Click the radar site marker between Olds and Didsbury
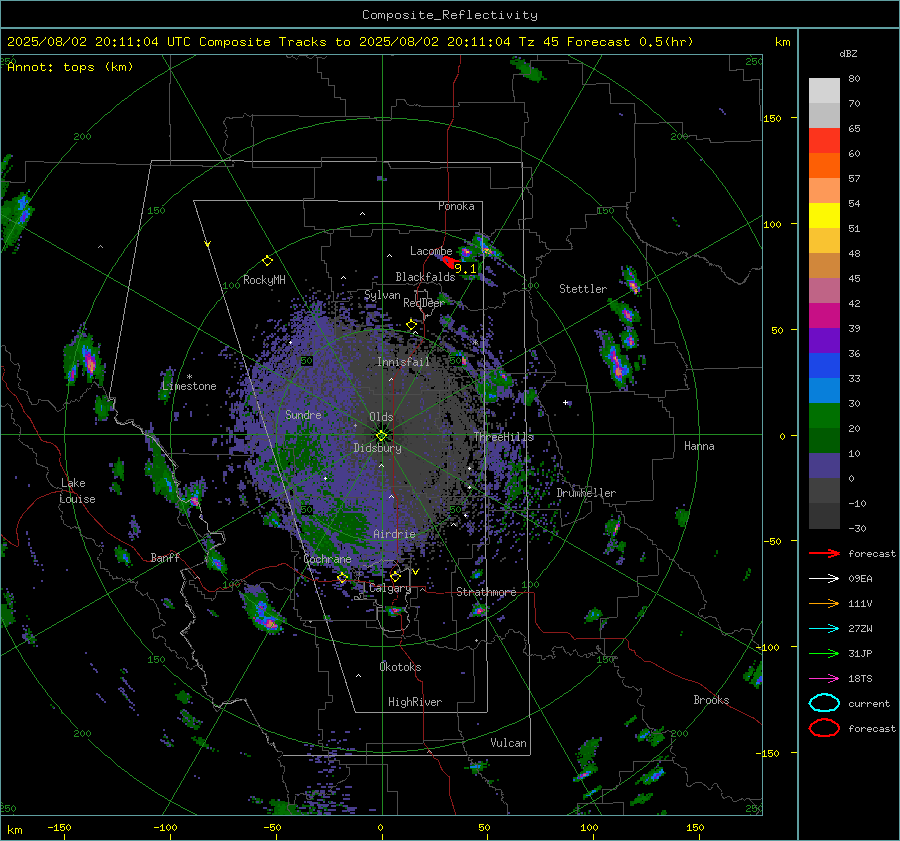The height and width of the screenshot is (841, 900). pyautogui.click(x=381, y=435)
